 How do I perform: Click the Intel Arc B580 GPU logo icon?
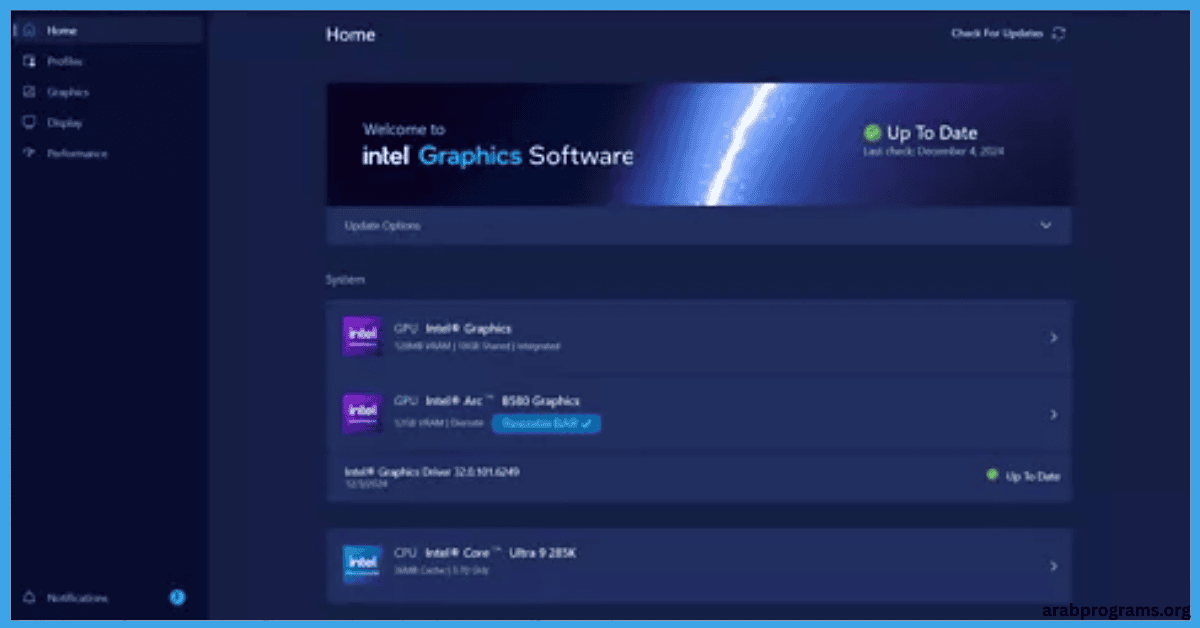[x=361, y=413]
